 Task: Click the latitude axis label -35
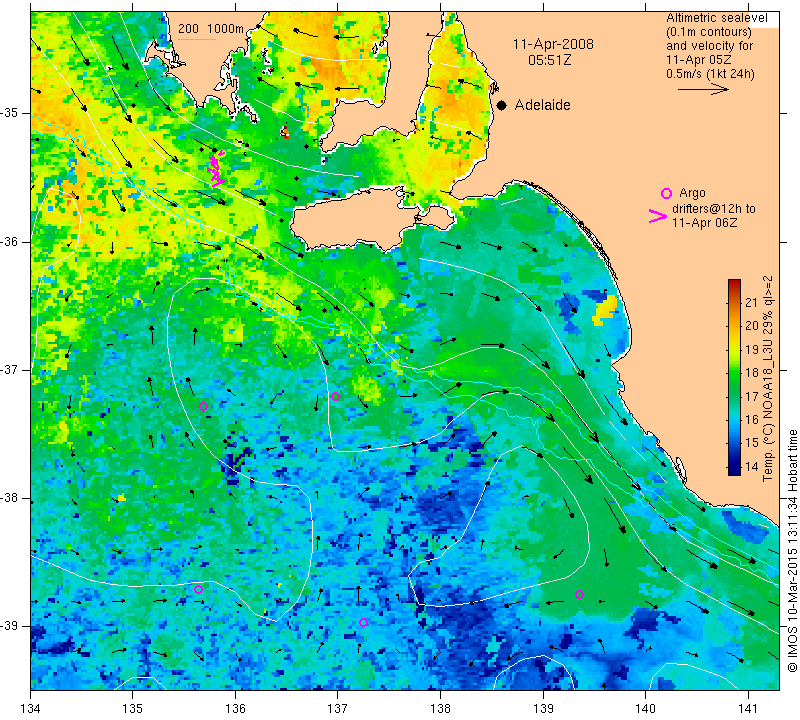tap(9, 113)
